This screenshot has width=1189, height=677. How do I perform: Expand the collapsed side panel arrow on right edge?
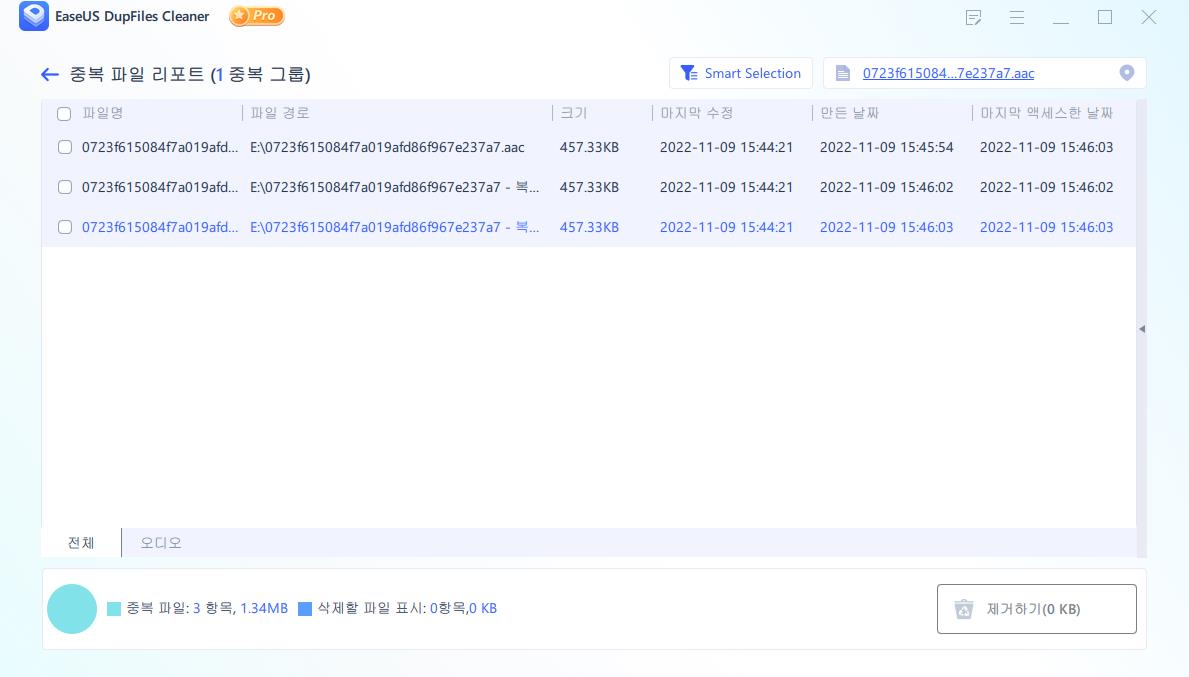[x=1141, y=327]
